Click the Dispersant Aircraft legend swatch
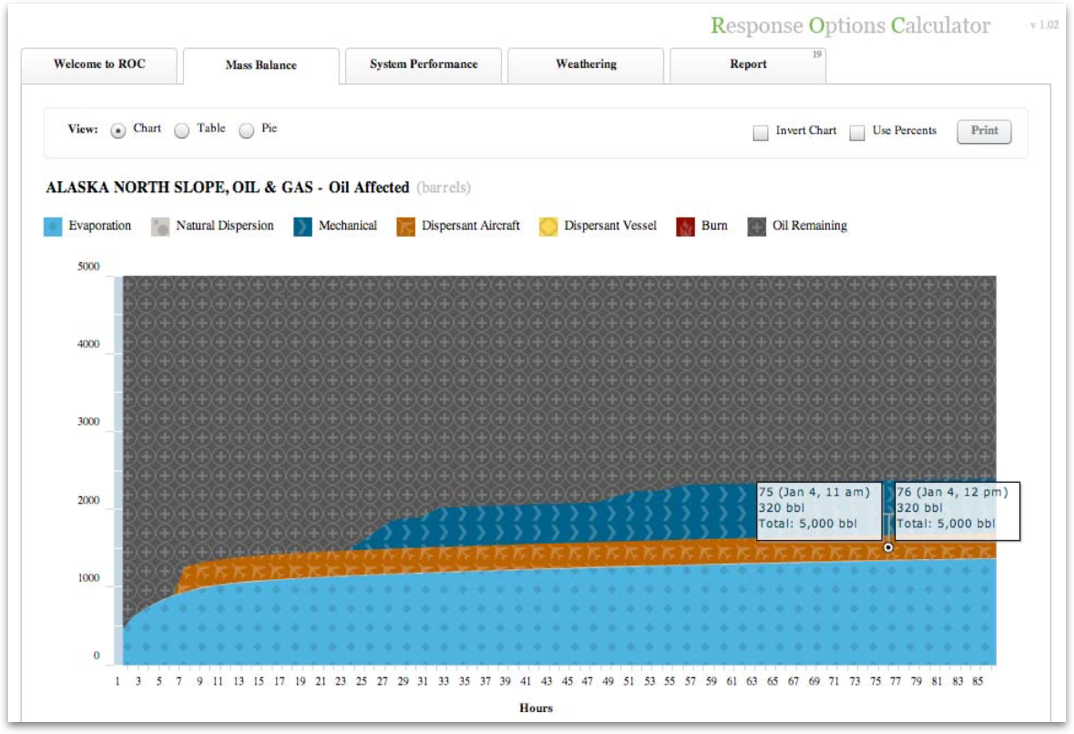Image resolution: width=1074 pixels, height=734 pixels. (406, 227)
